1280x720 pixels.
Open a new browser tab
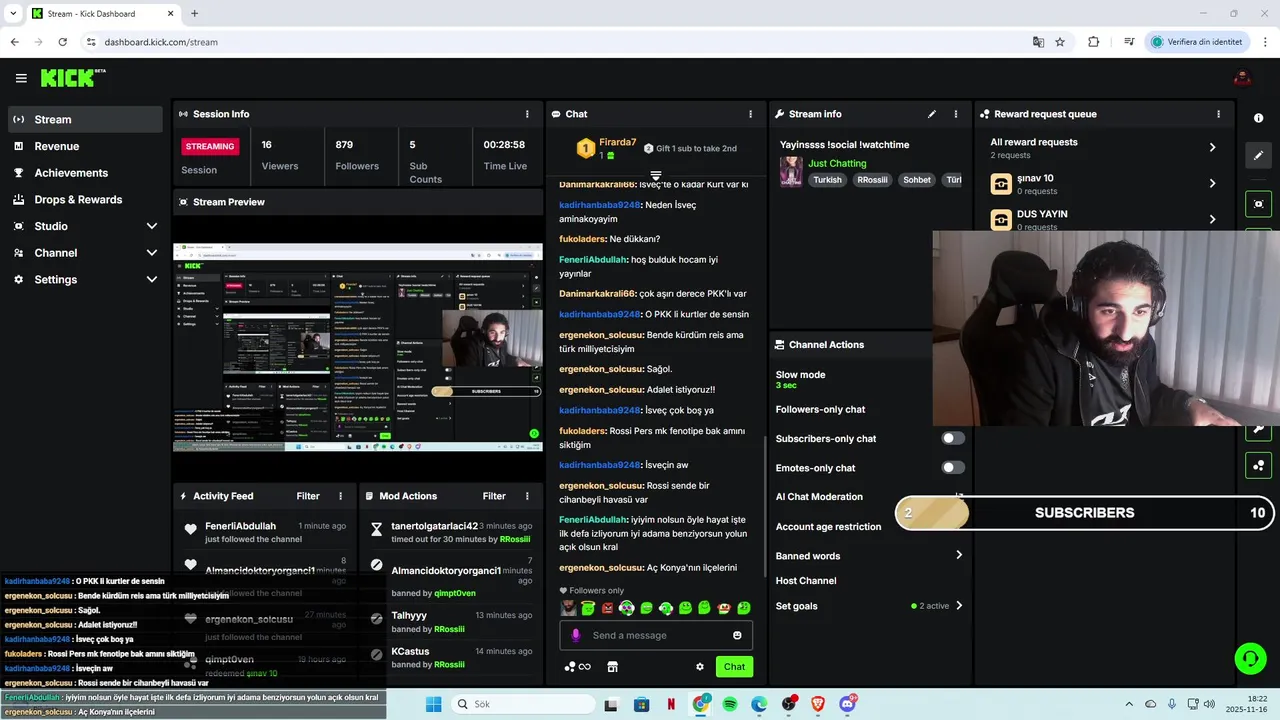194,14
